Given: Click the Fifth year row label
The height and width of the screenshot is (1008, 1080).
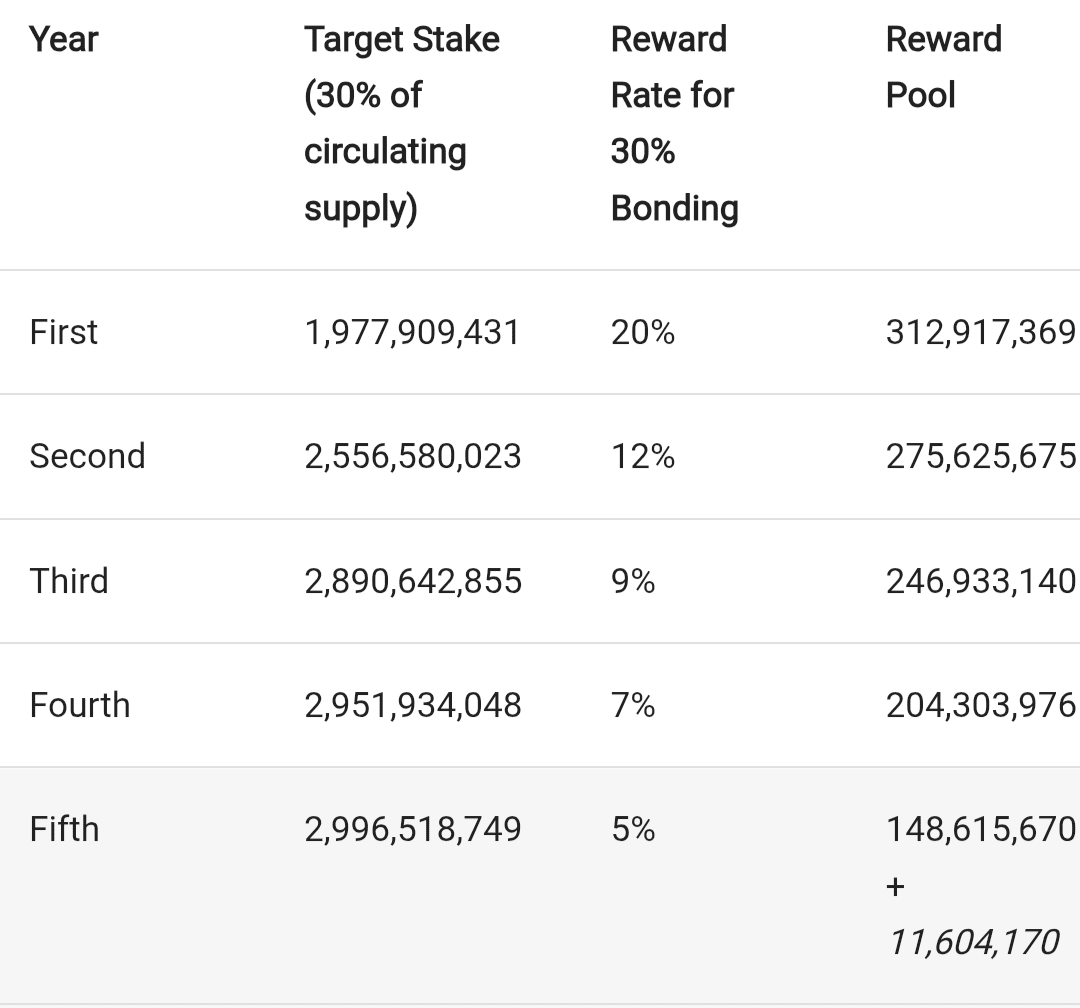Looking at the screenshot, I should point(65,829).
